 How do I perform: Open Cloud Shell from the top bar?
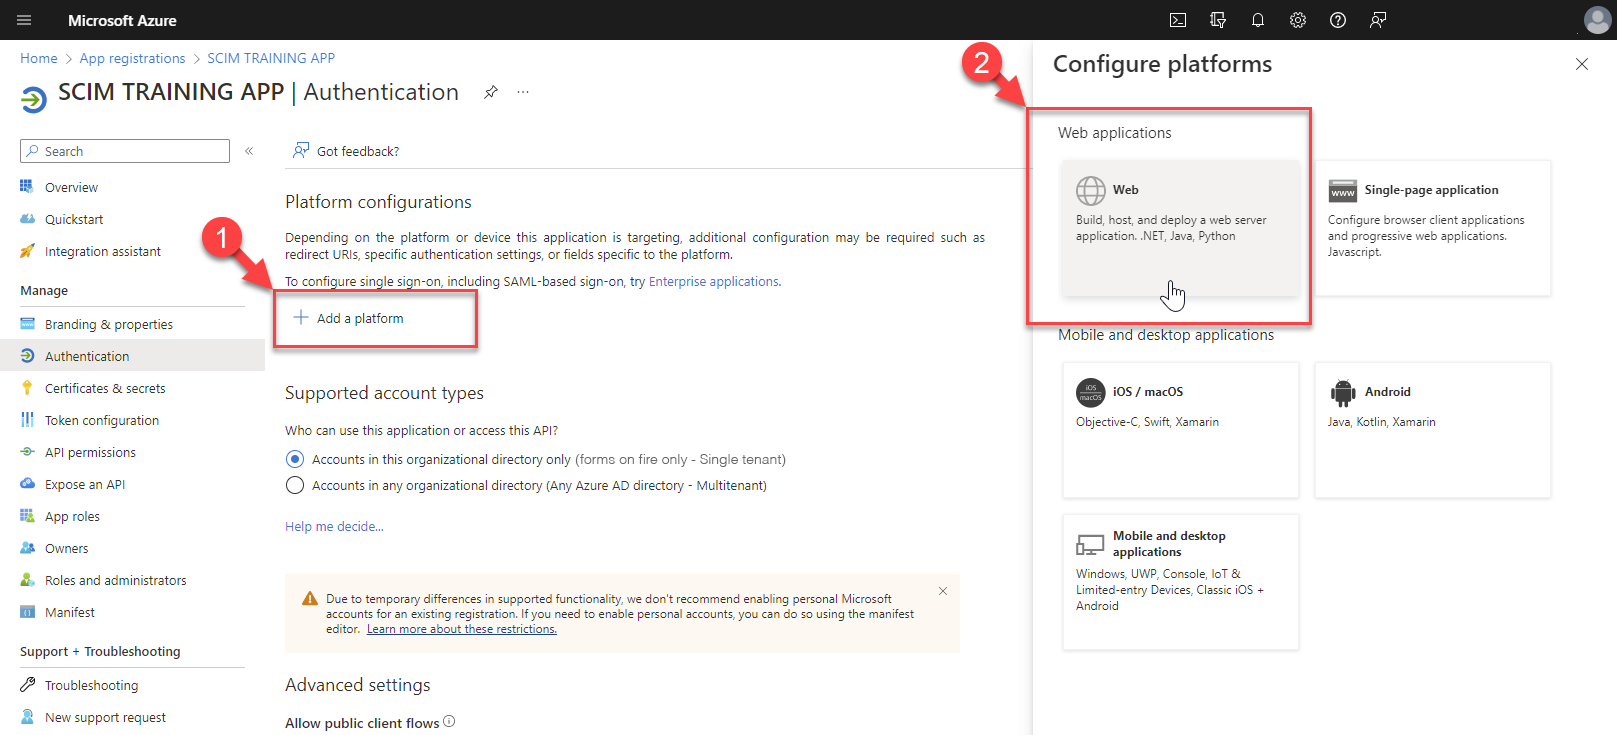click(1178, 20)
